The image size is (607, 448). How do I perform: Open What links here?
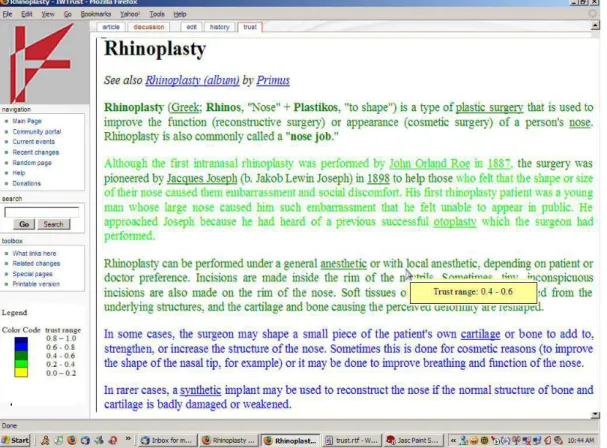point(34,254)
